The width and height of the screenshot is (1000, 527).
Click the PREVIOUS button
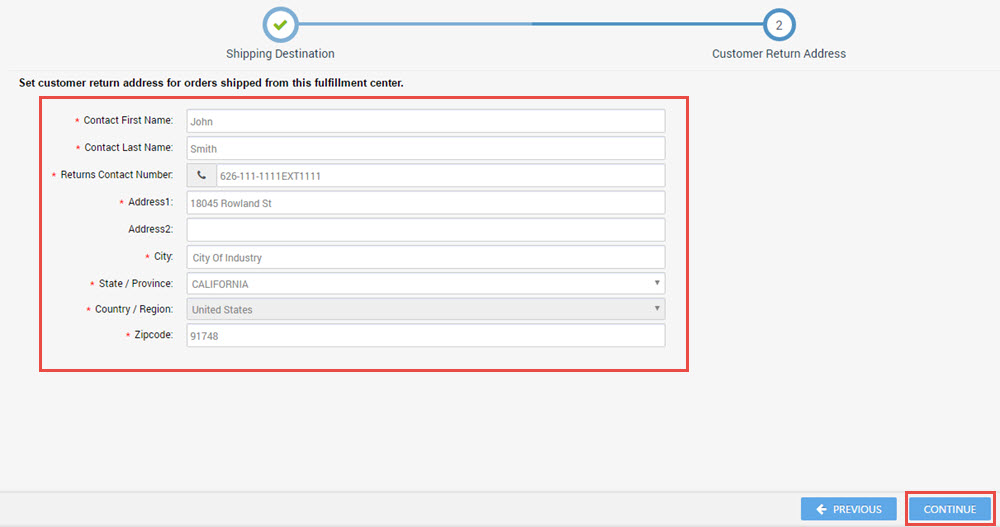848,509
